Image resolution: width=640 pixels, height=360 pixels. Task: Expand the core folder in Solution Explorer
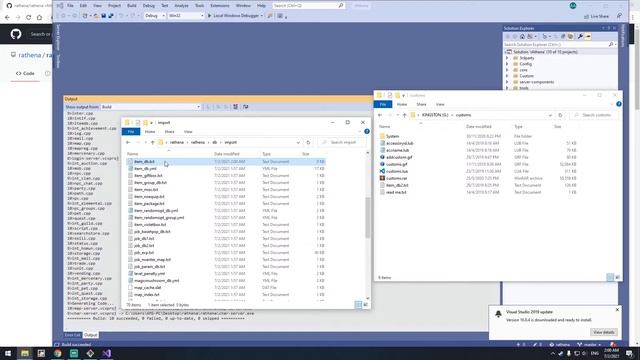pyautogui.click(x=507, y=70)
